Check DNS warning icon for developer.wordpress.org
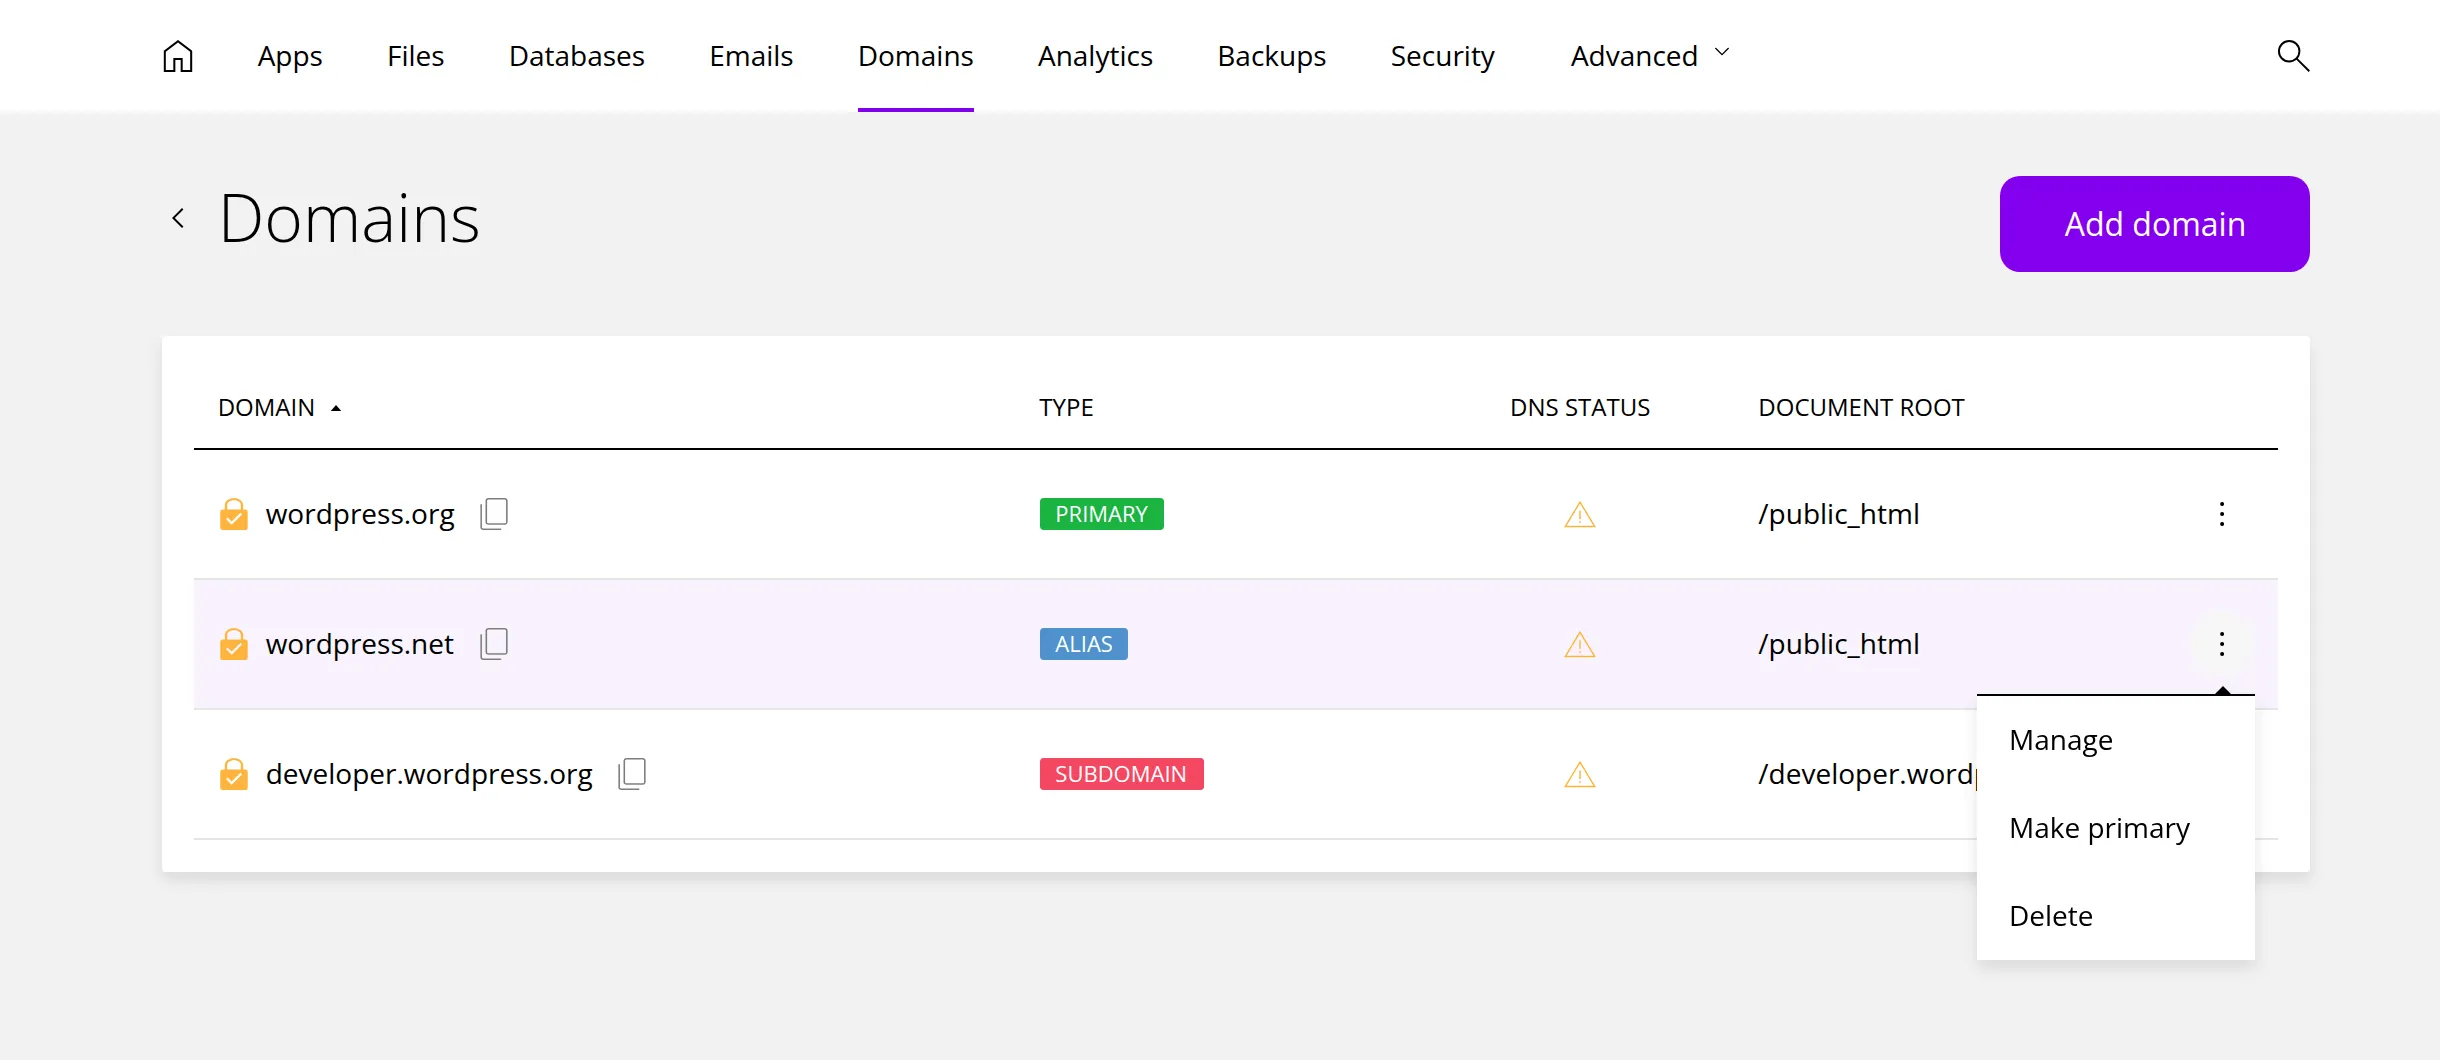 click(1580, 775)
